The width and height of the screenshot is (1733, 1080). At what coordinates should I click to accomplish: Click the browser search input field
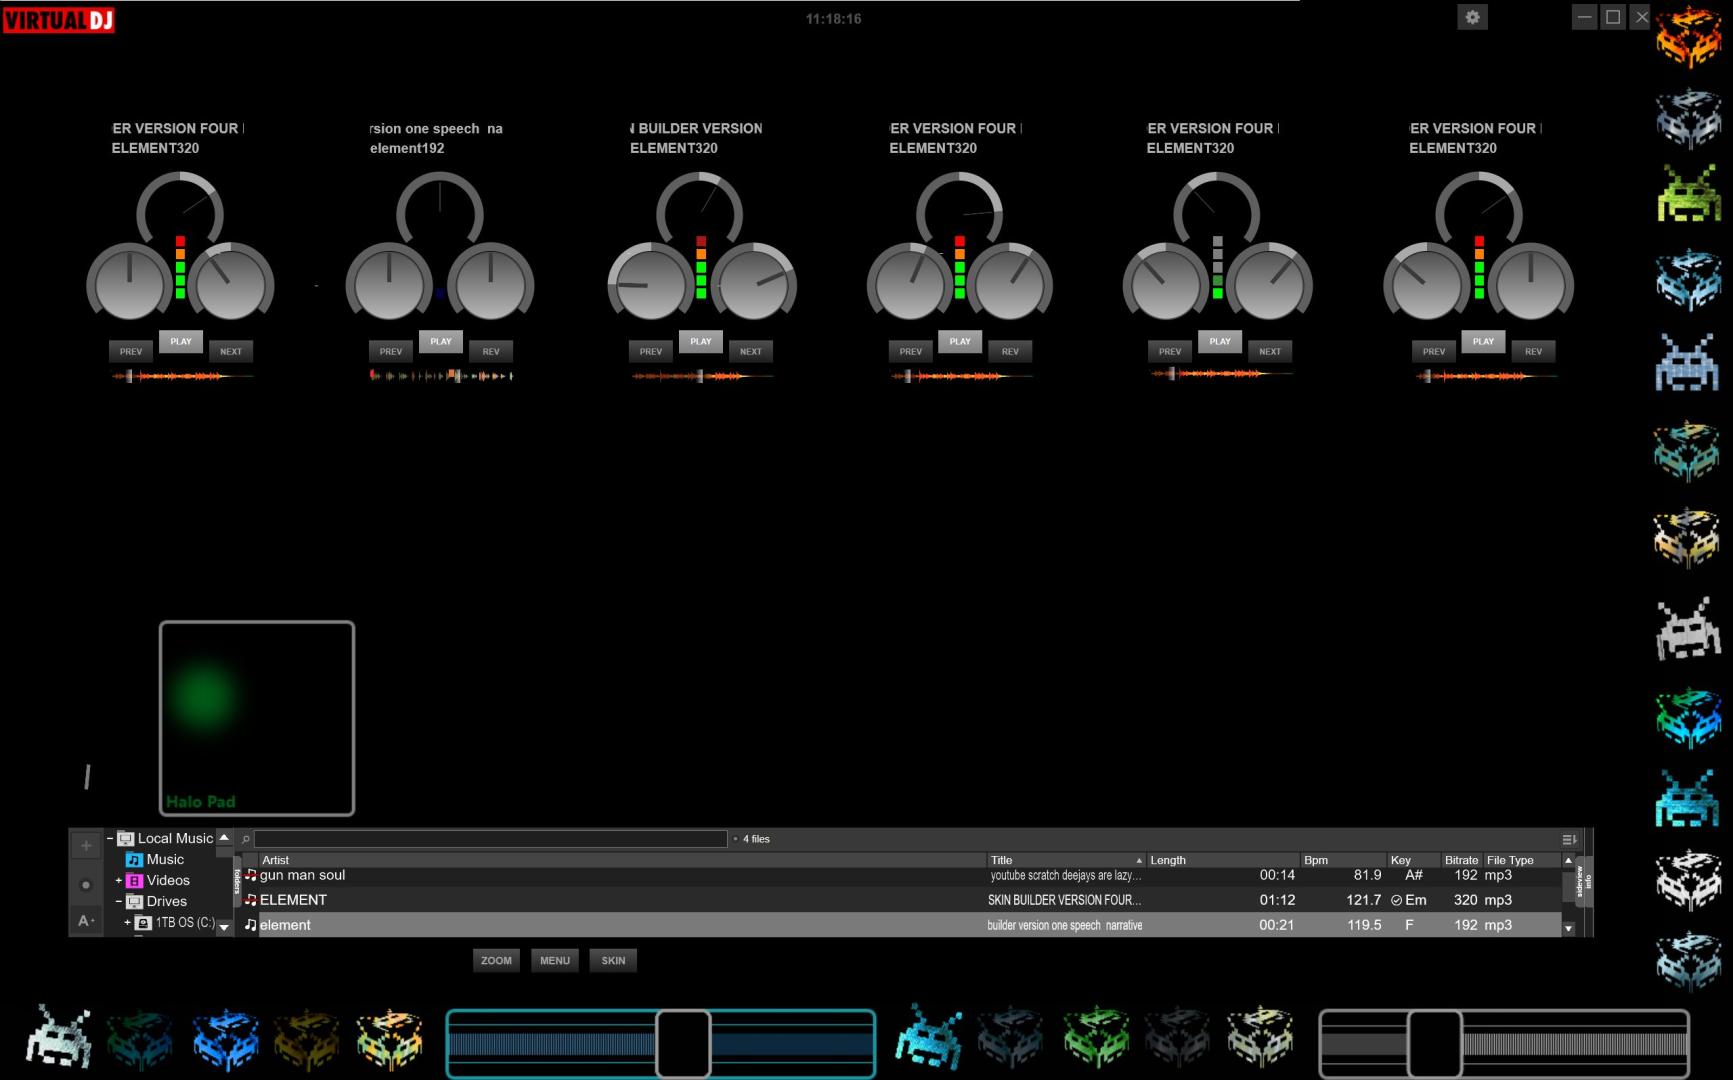tap(490, 839)
